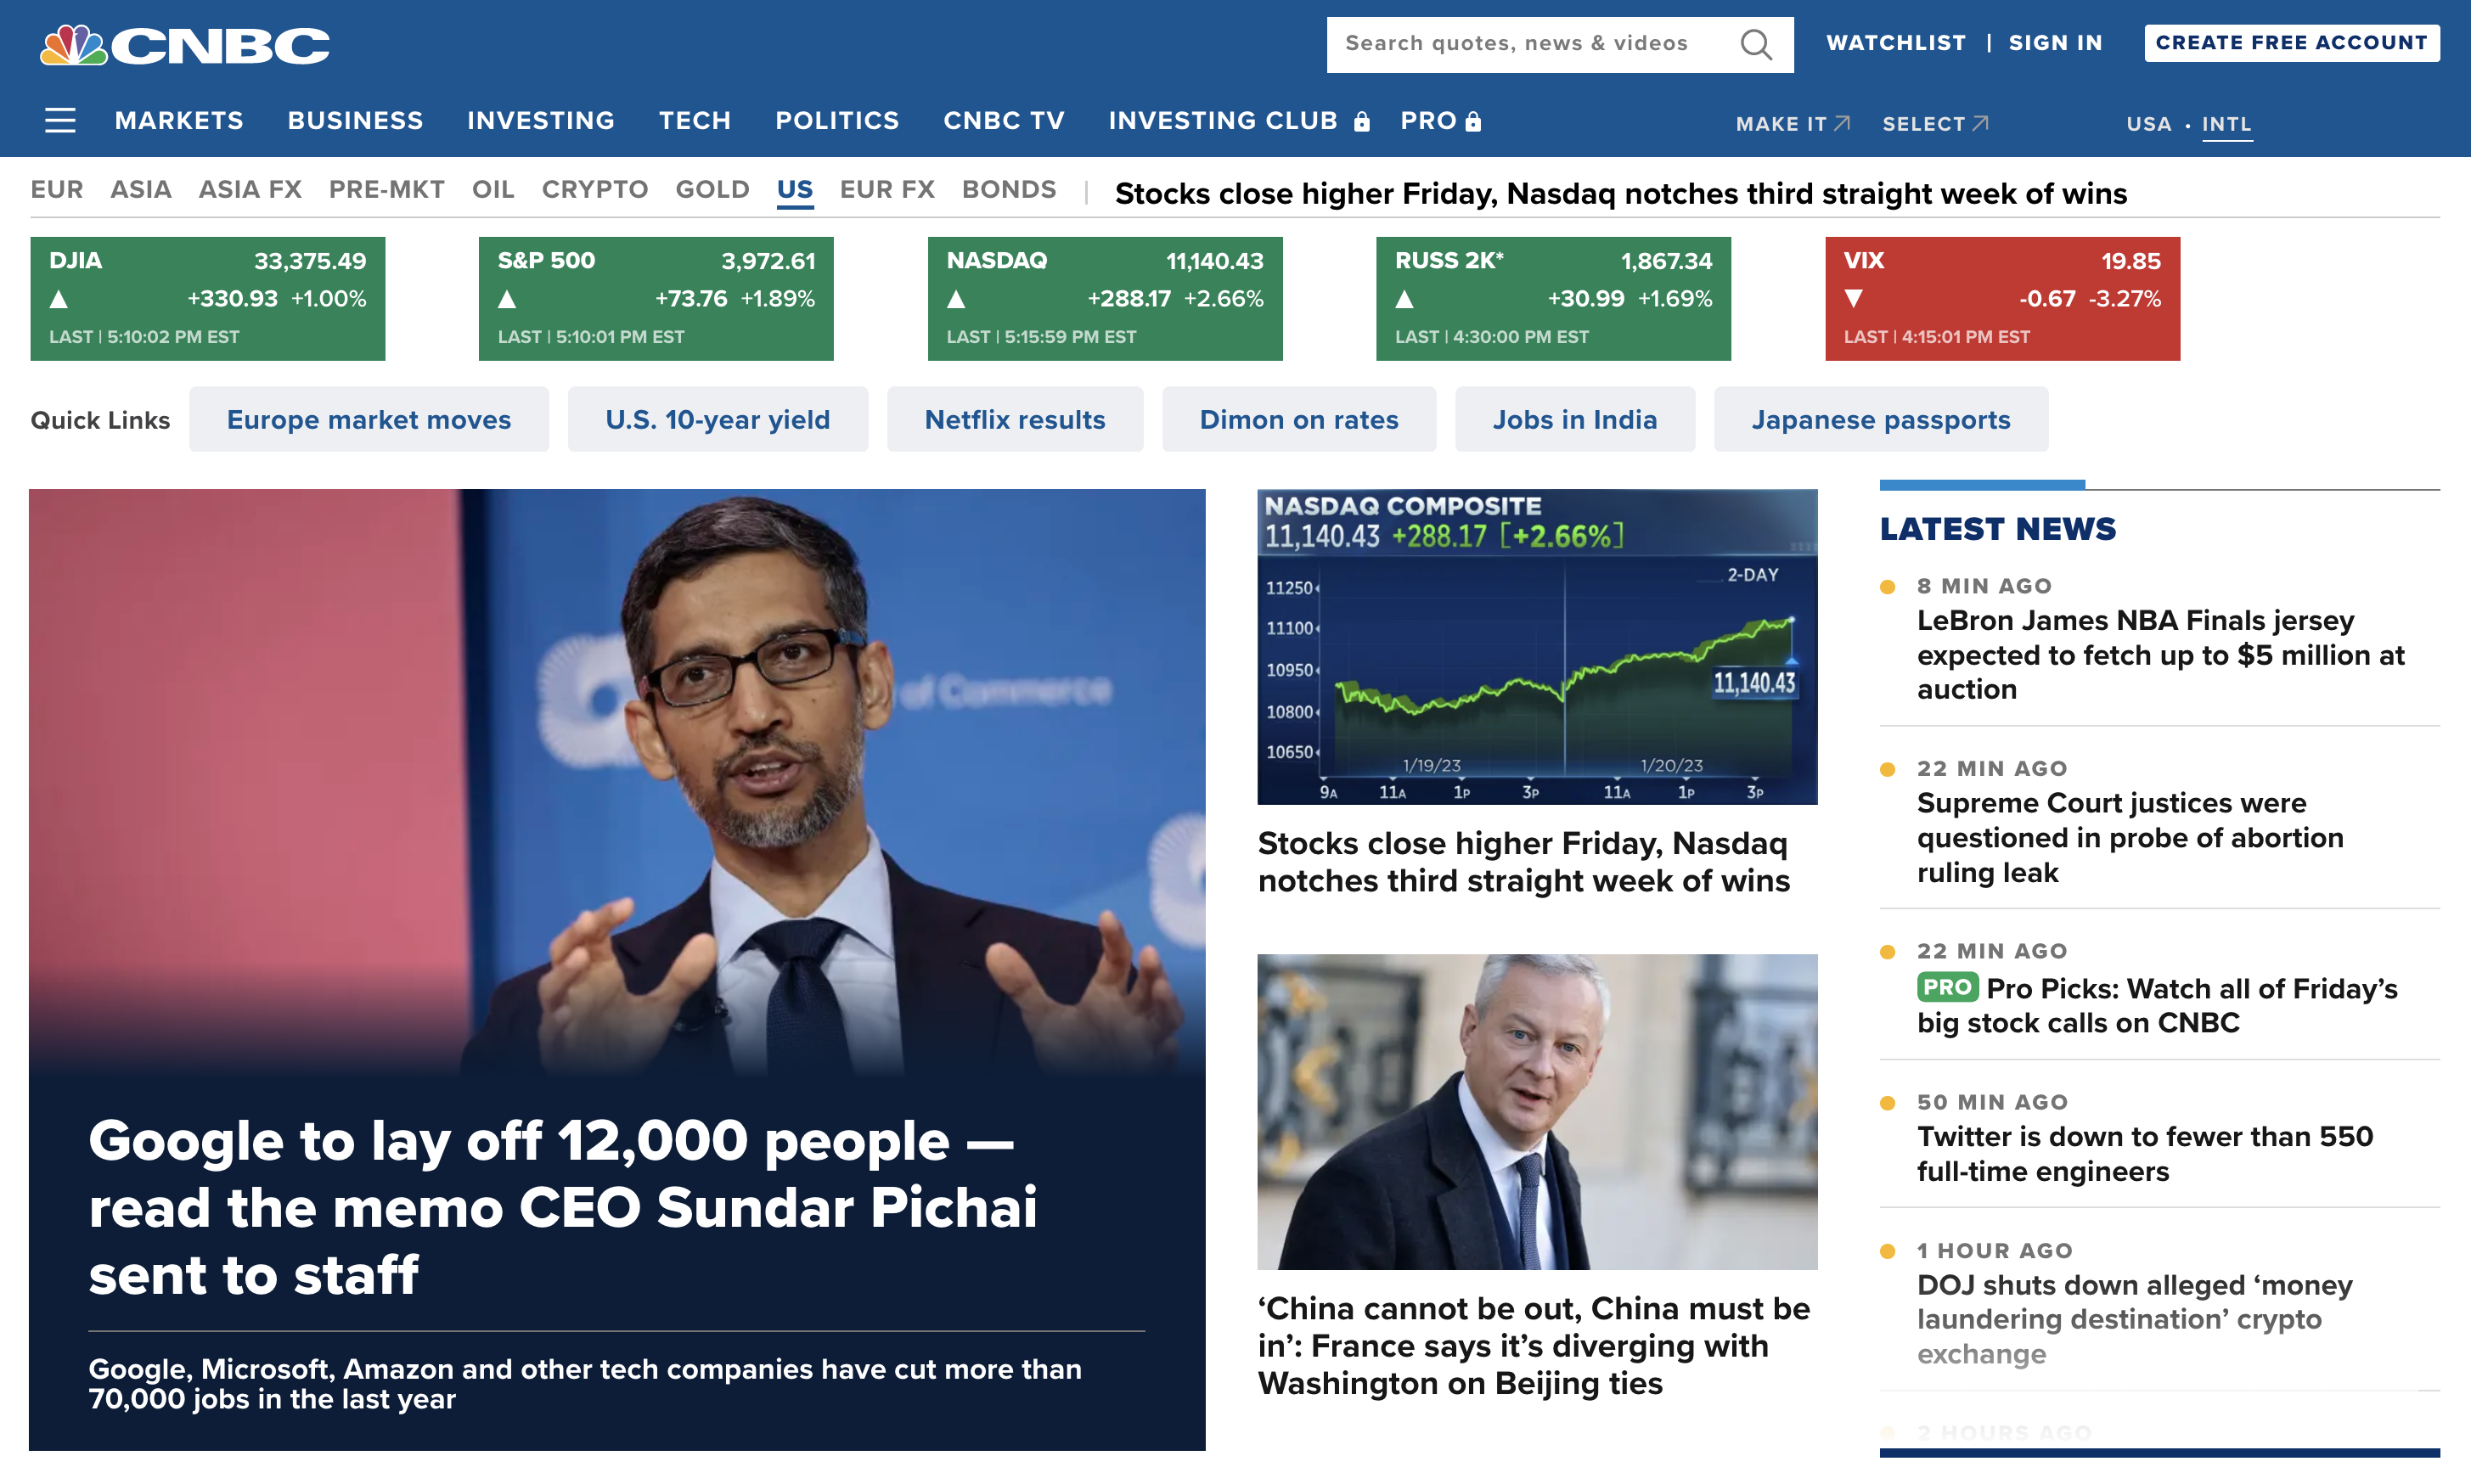The image size is (2471, 1484).
Task: Select the ASIA markets tab
Action: point(141,189)
